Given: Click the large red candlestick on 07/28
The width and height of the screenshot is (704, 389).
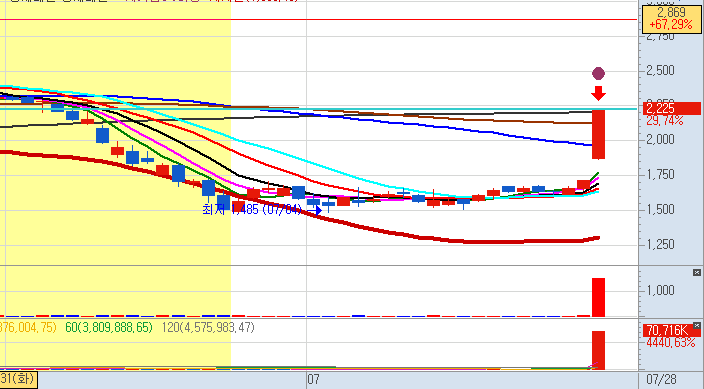Looking at the screenshot, I should 598,134.
